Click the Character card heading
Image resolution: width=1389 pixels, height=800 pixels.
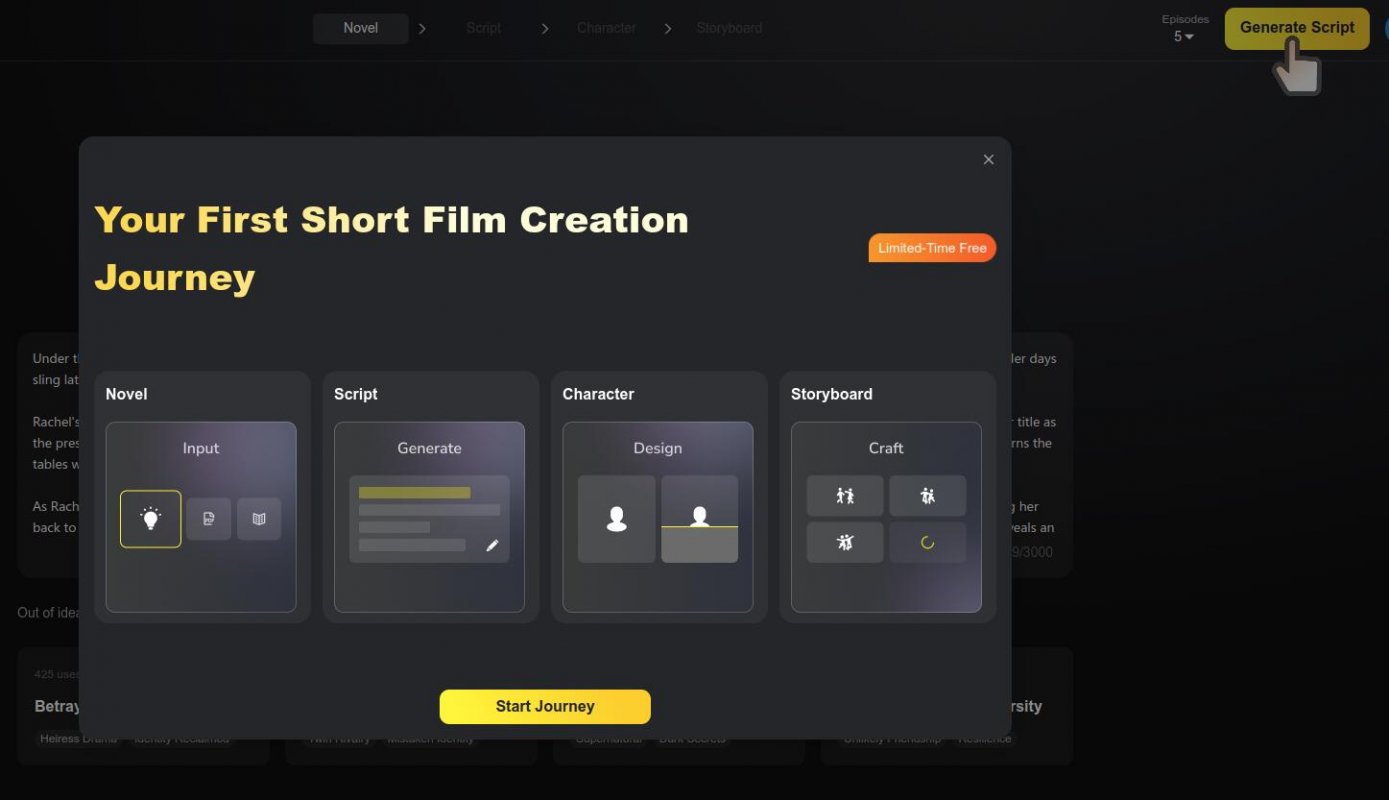pyautogui.click(x=598, y=394)
